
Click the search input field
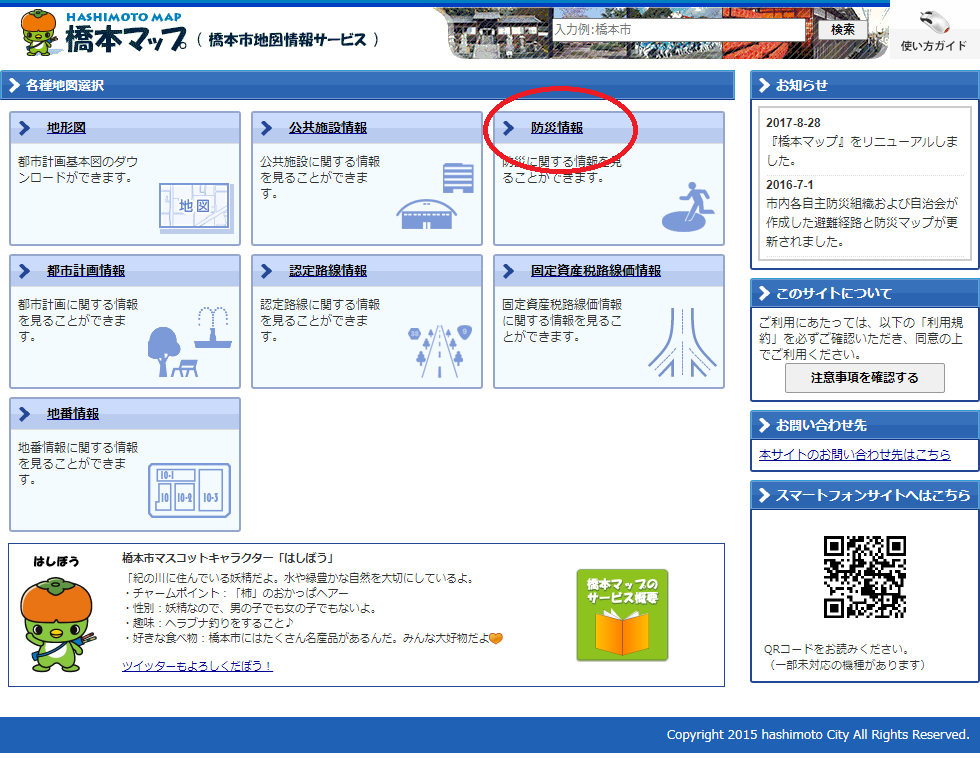point(679,30)
